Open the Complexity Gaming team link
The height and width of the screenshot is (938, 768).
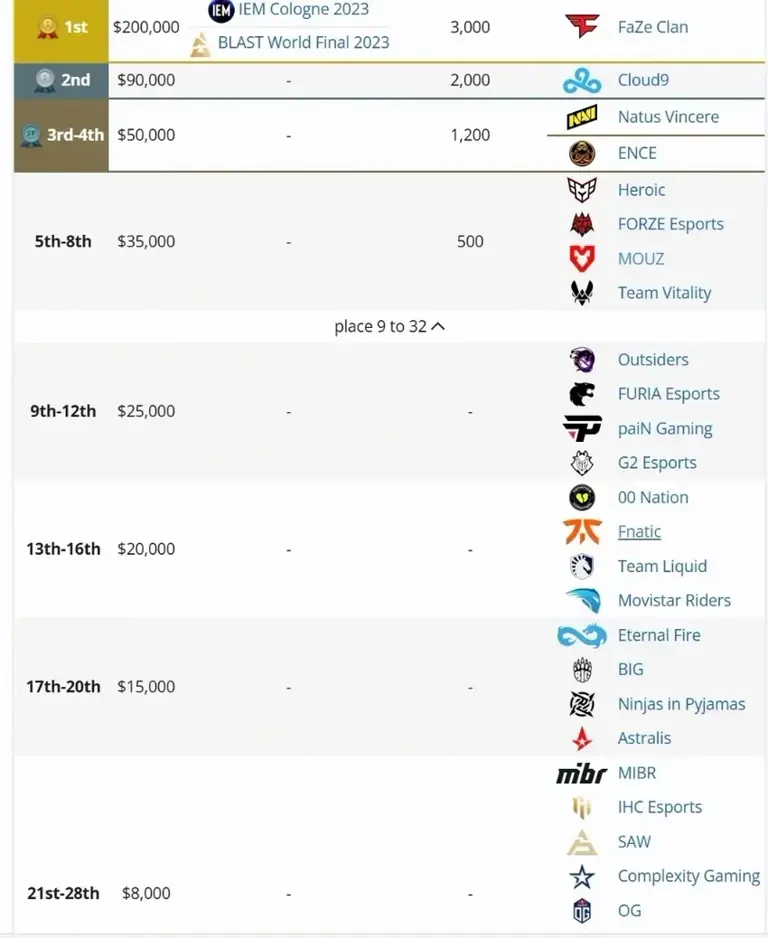[688, 876]
